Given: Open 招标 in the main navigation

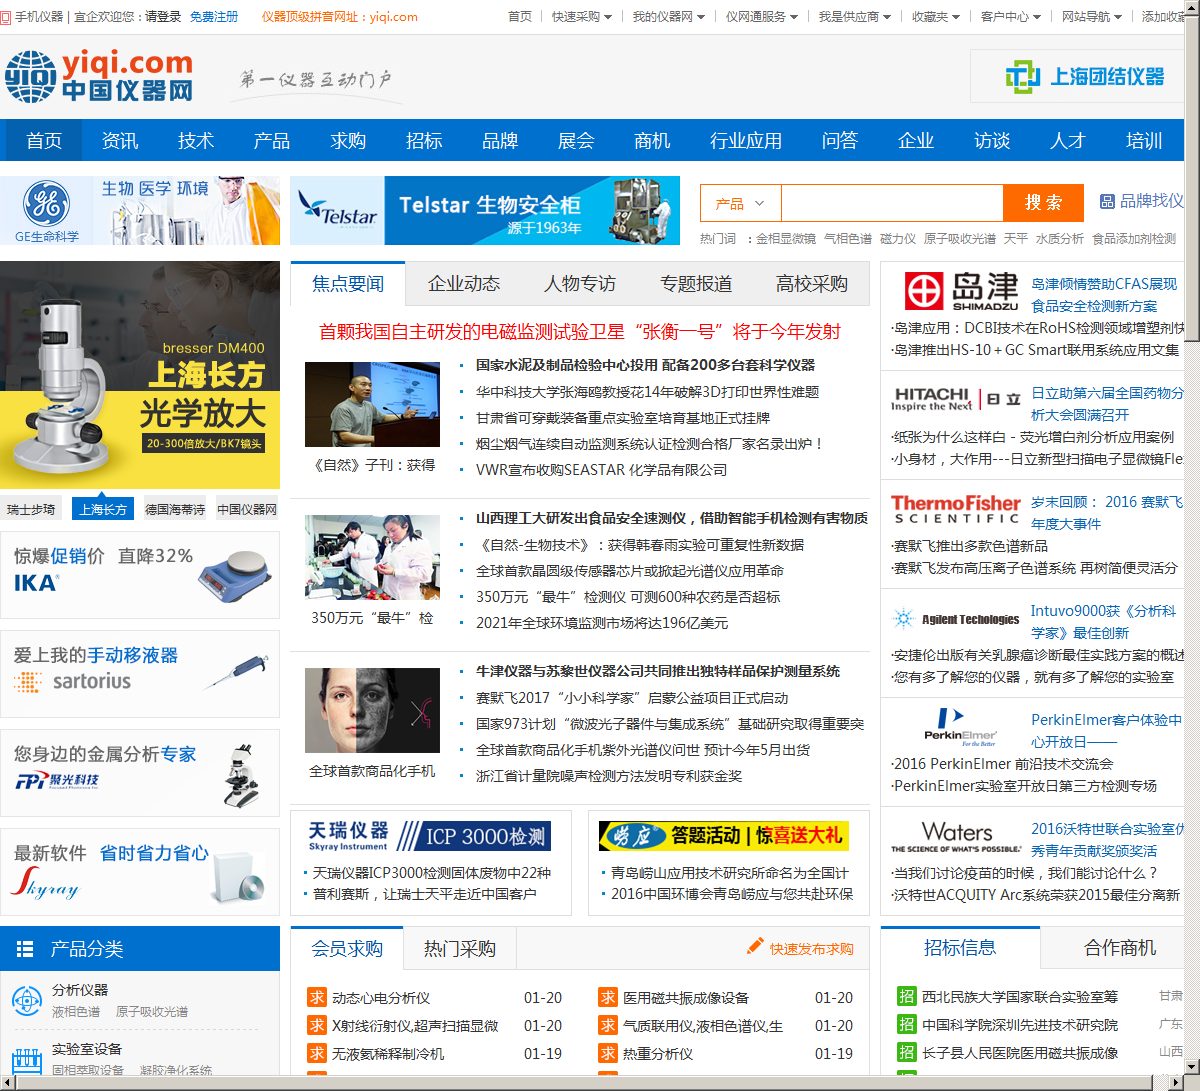Looking at the screenshot, I should pyautogui.click(x=424, y=140).
